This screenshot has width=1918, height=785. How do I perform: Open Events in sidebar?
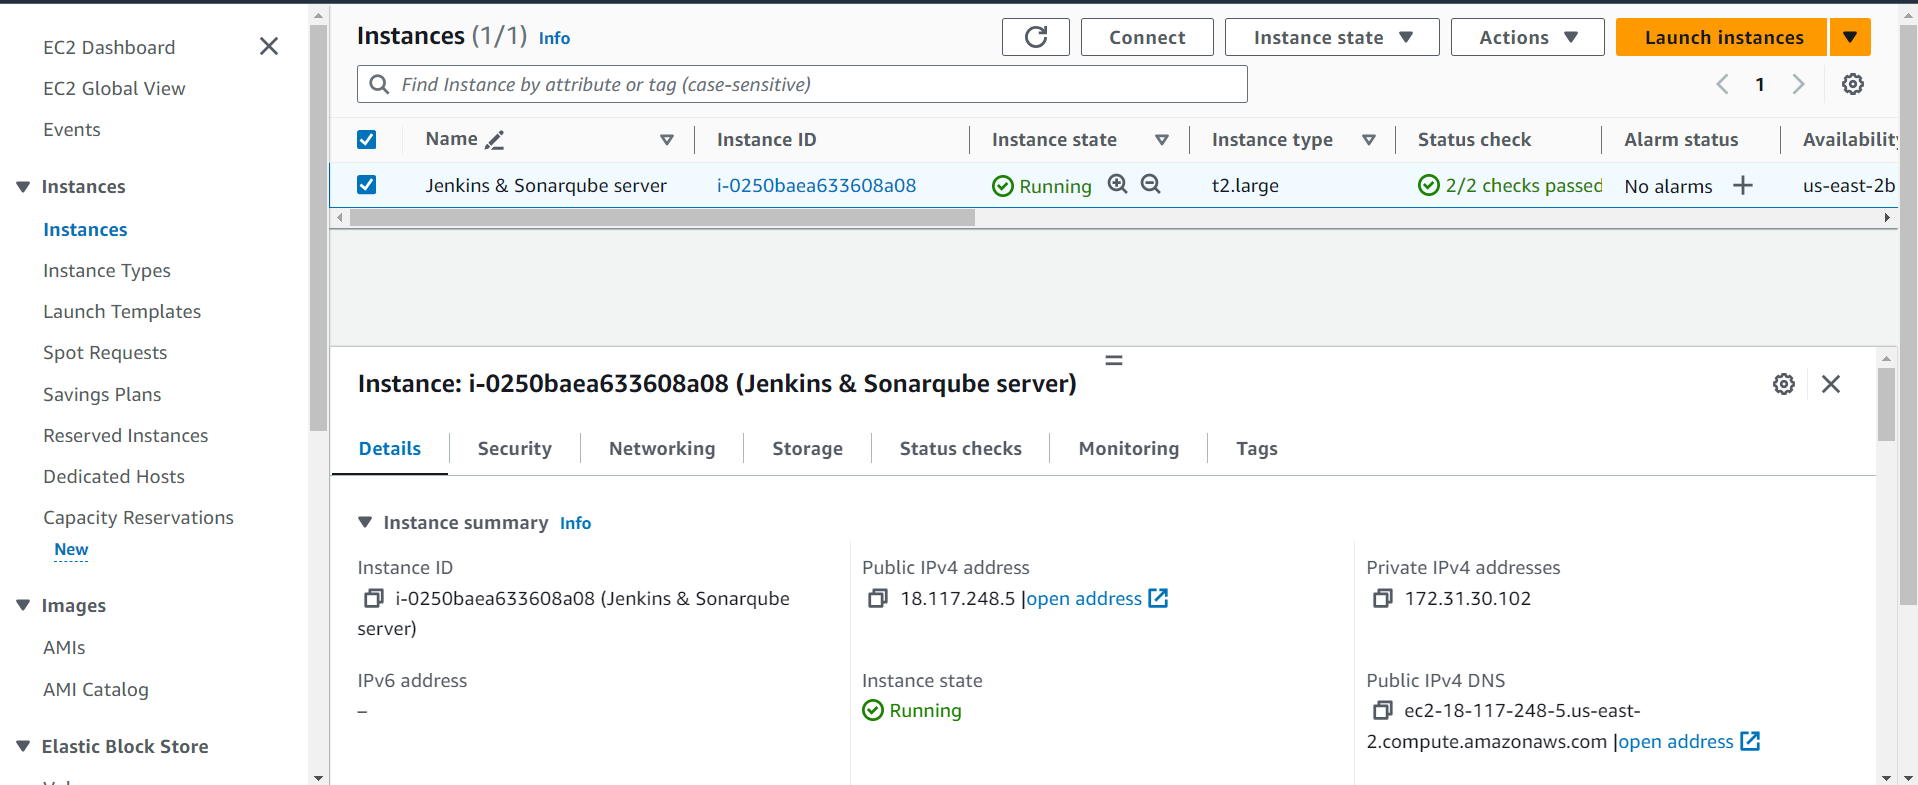[71, 129]
